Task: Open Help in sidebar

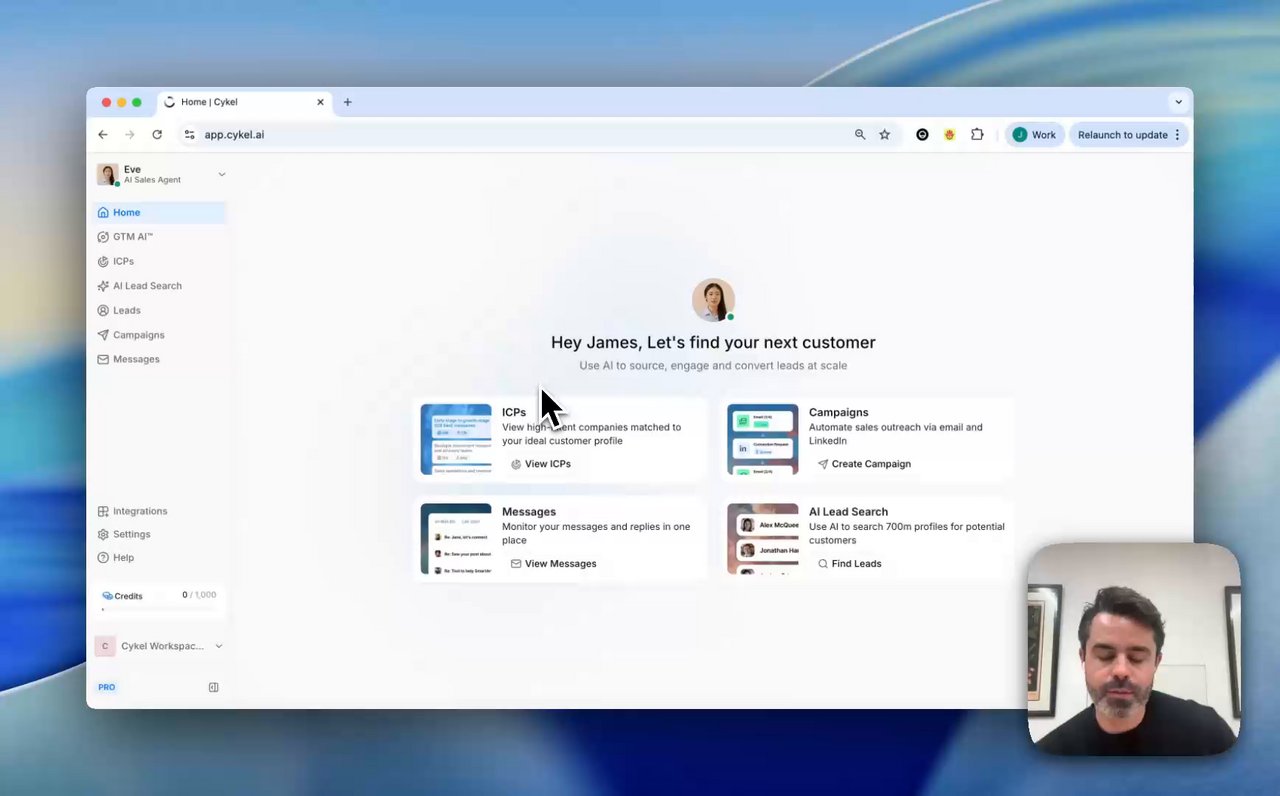Action: [160, 557]
